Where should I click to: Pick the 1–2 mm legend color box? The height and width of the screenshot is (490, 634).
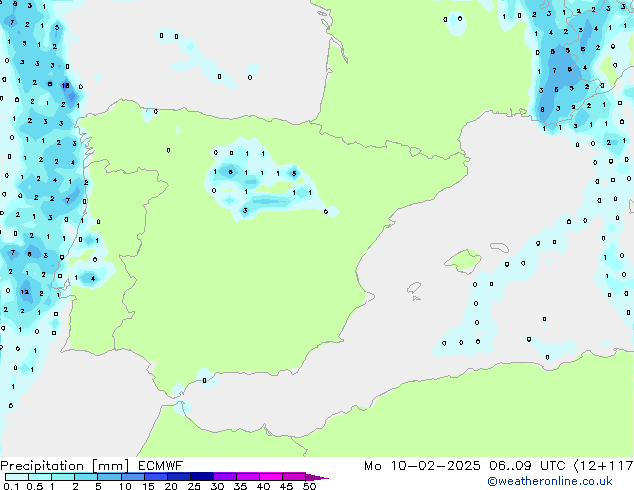(63, 477)
